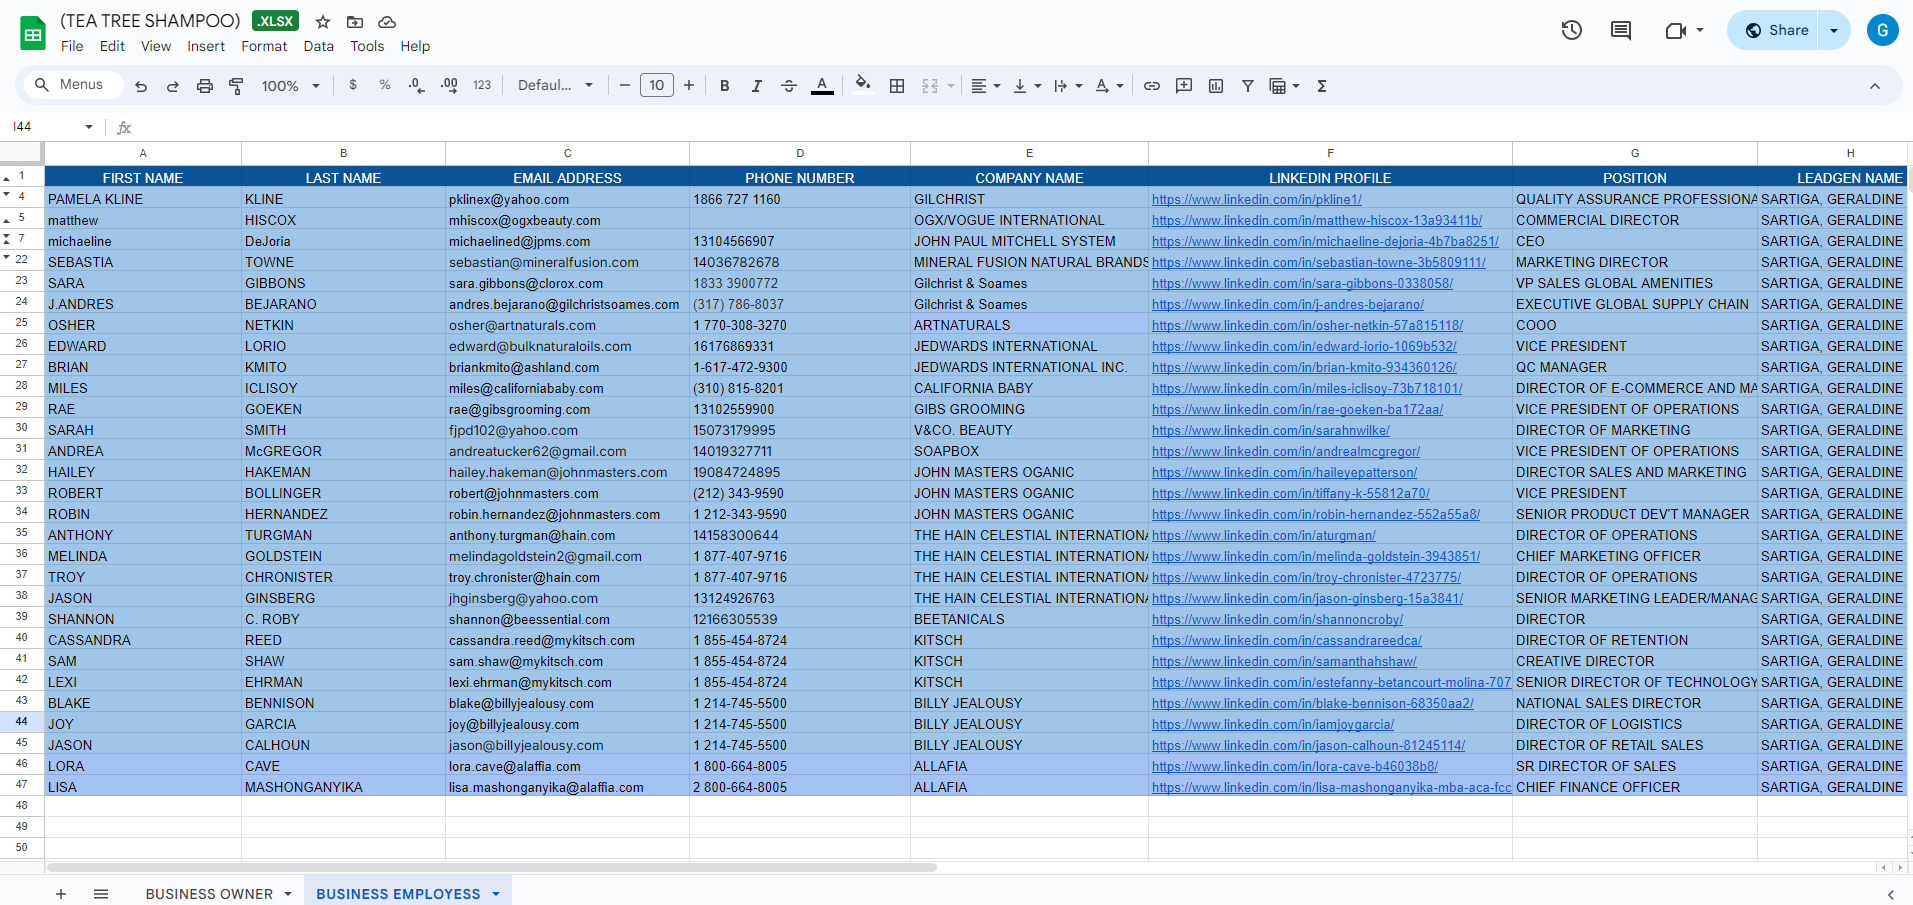The image size is (1913, 905).
Task: Open the filter views dropdown
Action: pos(1284,86)
